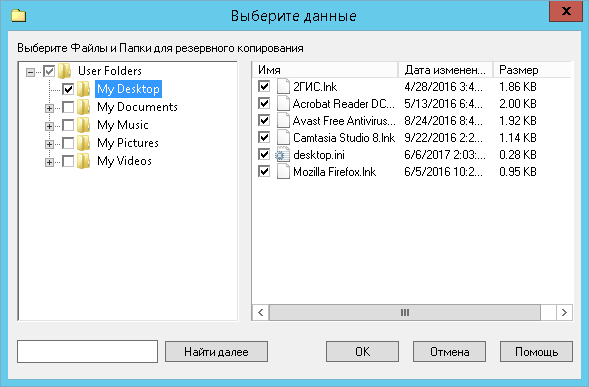589x387 pixels.
Task: Click the Найти далее button
Action: (x=216, y=352)
